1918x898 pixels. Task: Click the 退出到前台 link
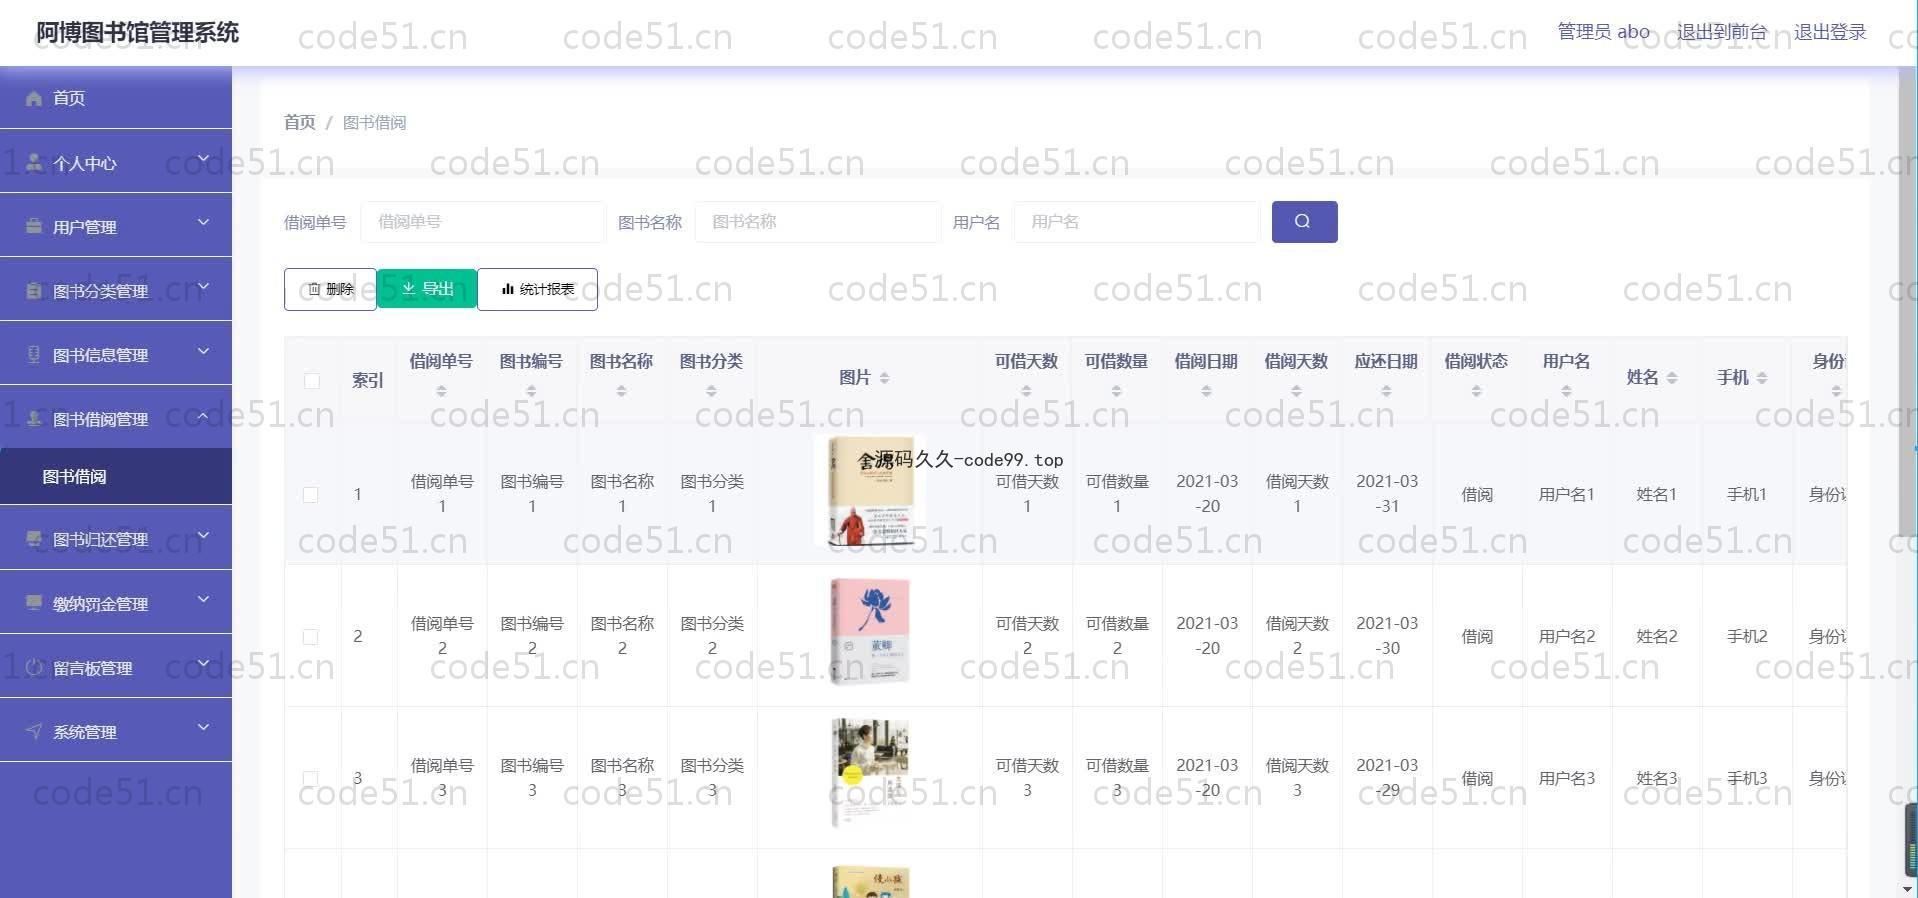point(1722,32)
